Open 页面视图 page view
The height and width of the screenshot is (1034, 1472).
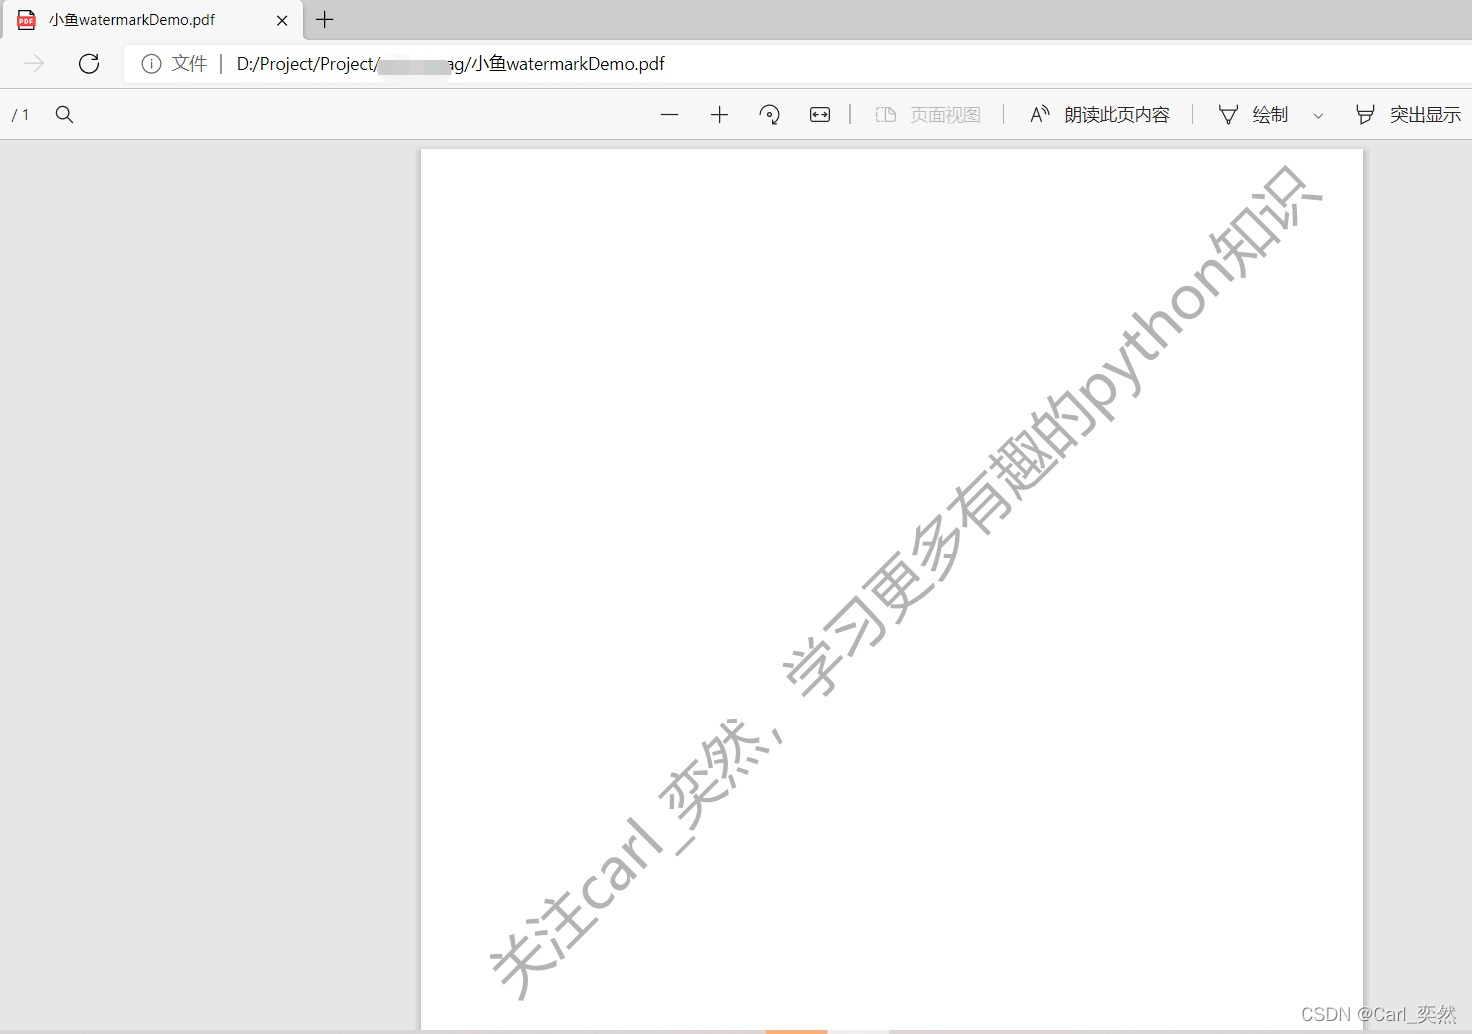coord(928,115)
